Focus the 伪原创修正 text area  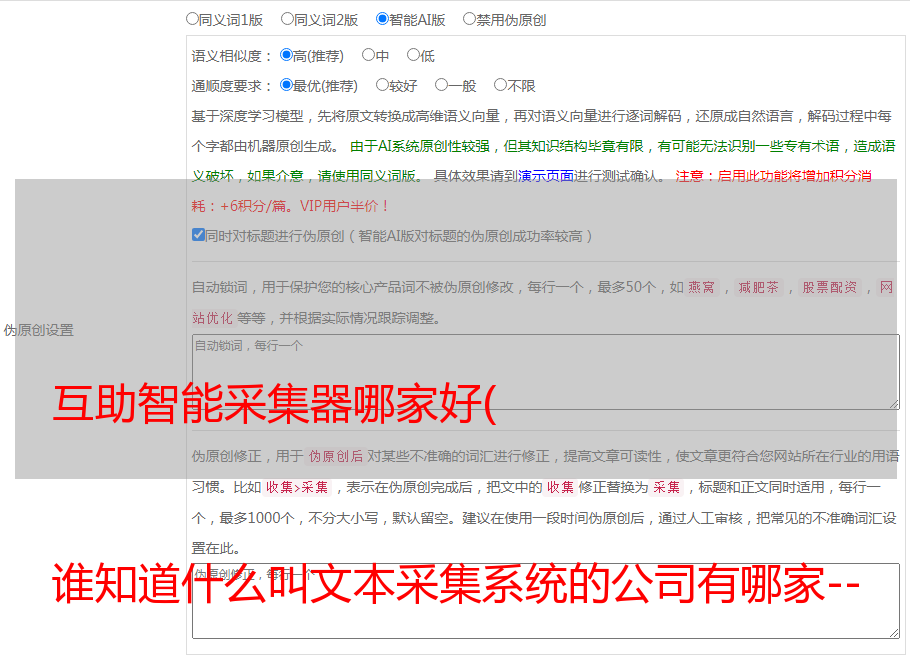(x=546, y=601)
